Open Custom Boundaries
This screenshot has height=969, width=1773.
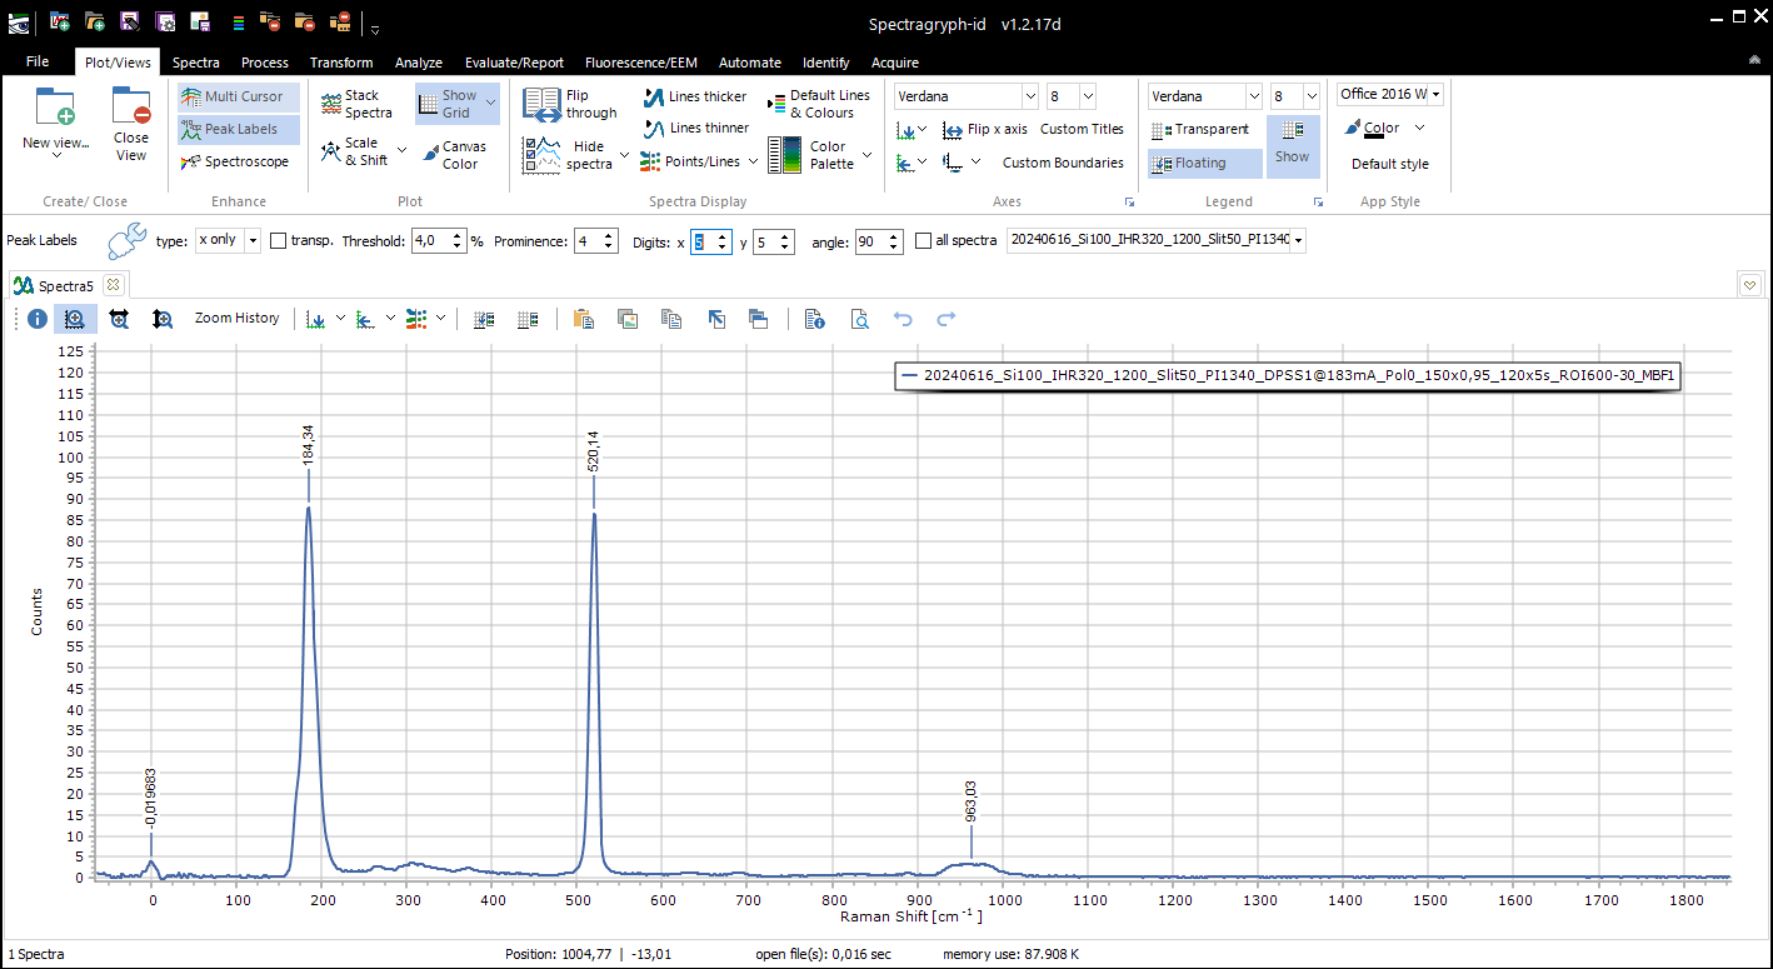tap(1063, 163)
